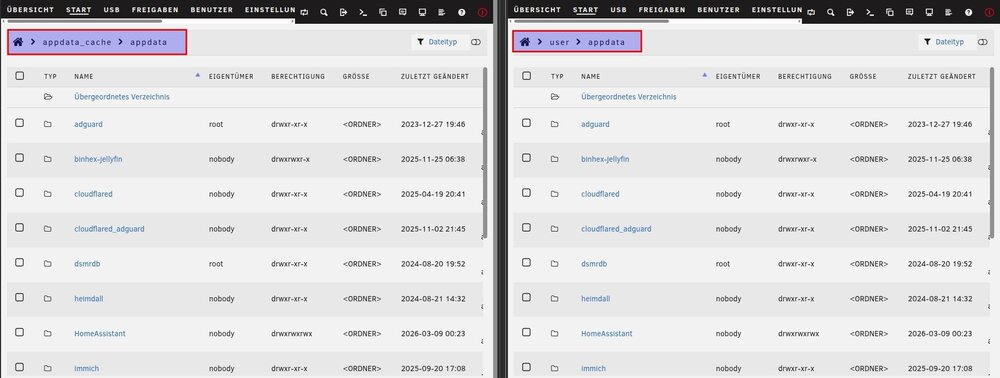Go to home via breadcrumb icon in left pane
This screenshot has height=378, width=1000.
pos(18,42)
